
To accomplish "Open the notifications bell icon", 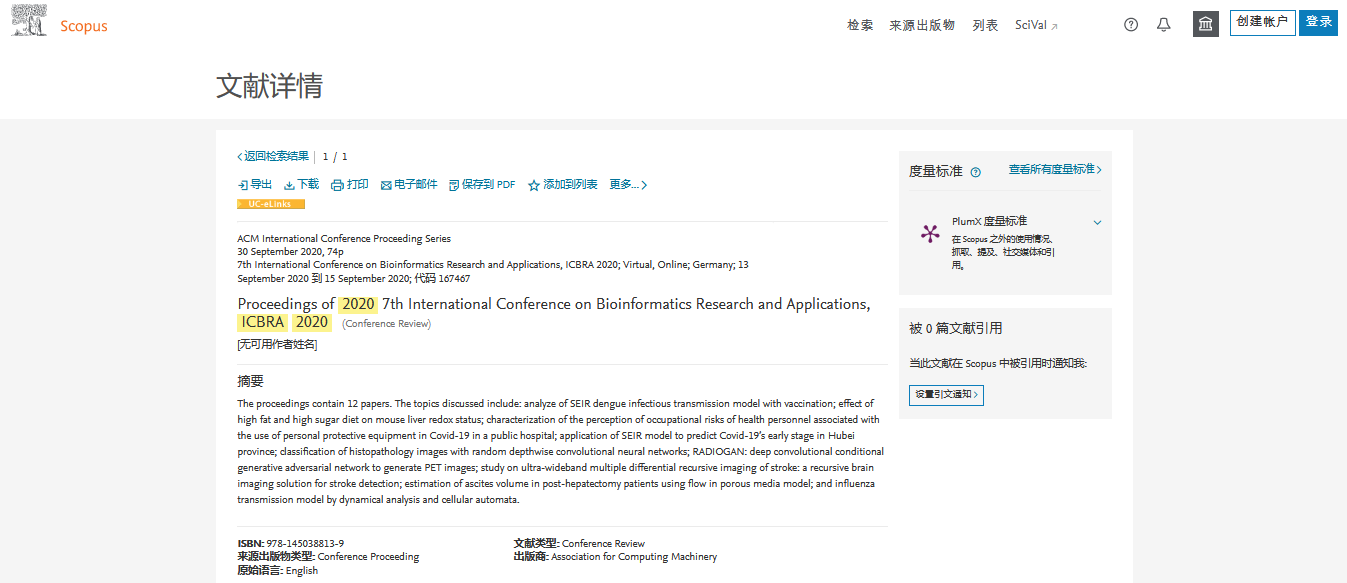I will point(1164,25).
